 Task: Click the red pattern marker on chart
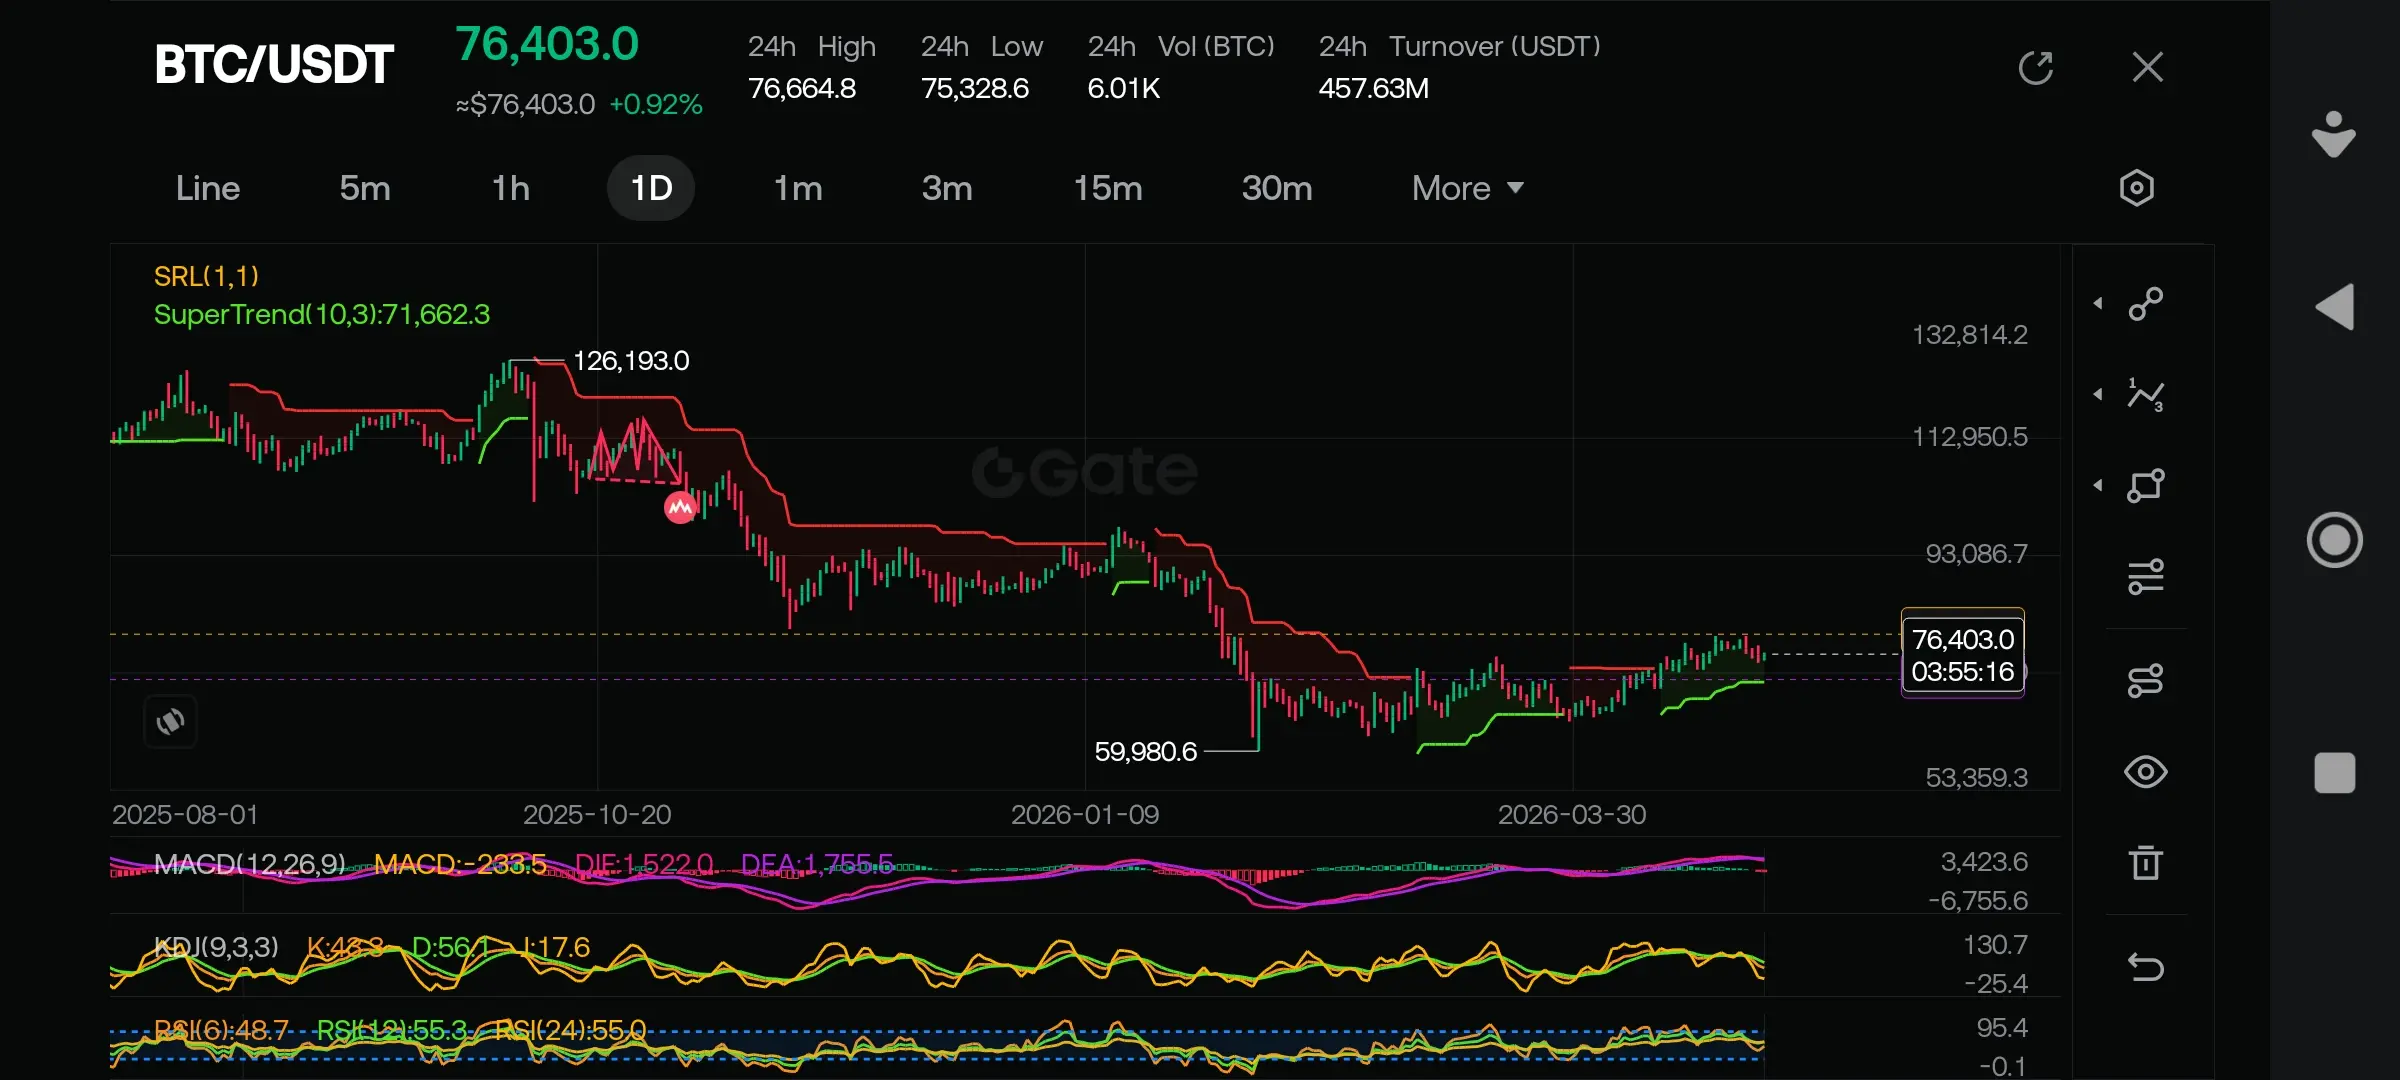tap(680, 508)
